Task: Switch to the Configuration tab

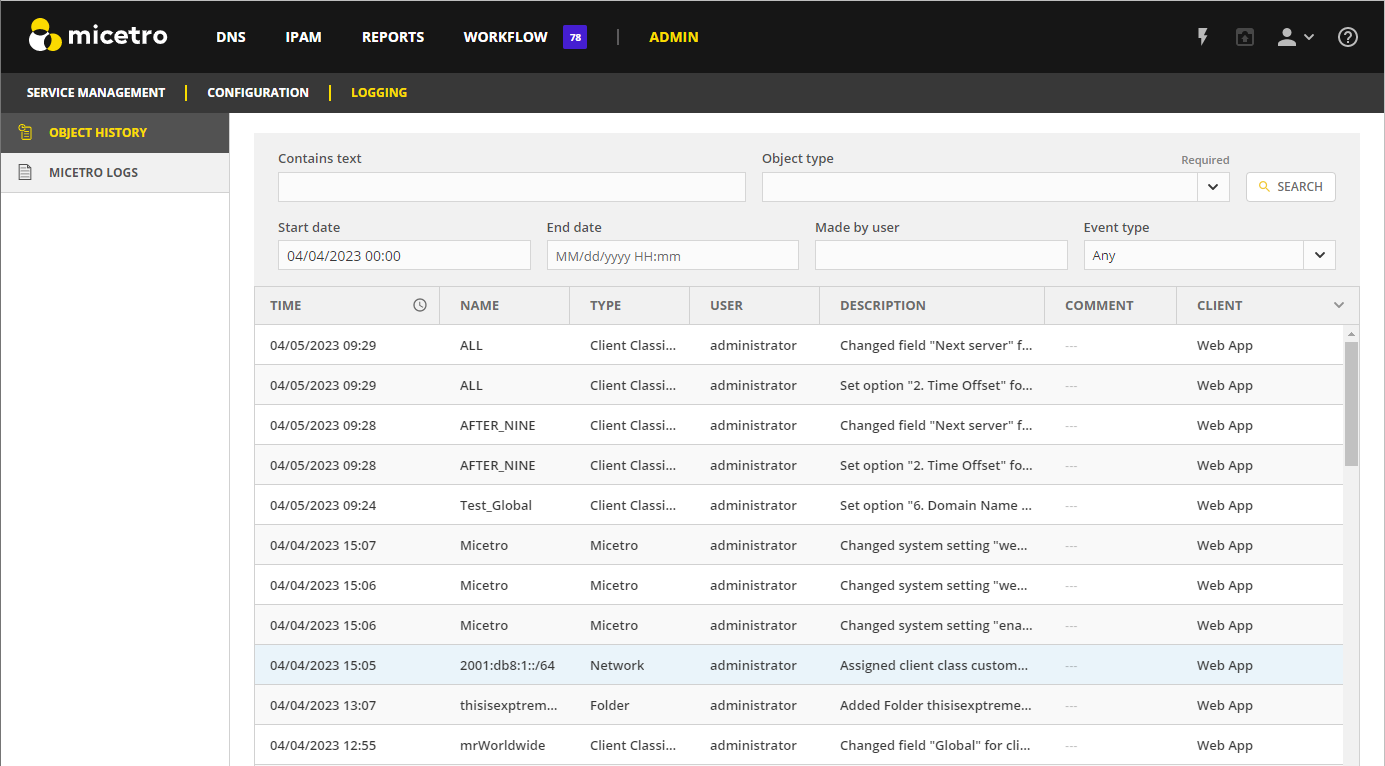Action: [258, 92]
